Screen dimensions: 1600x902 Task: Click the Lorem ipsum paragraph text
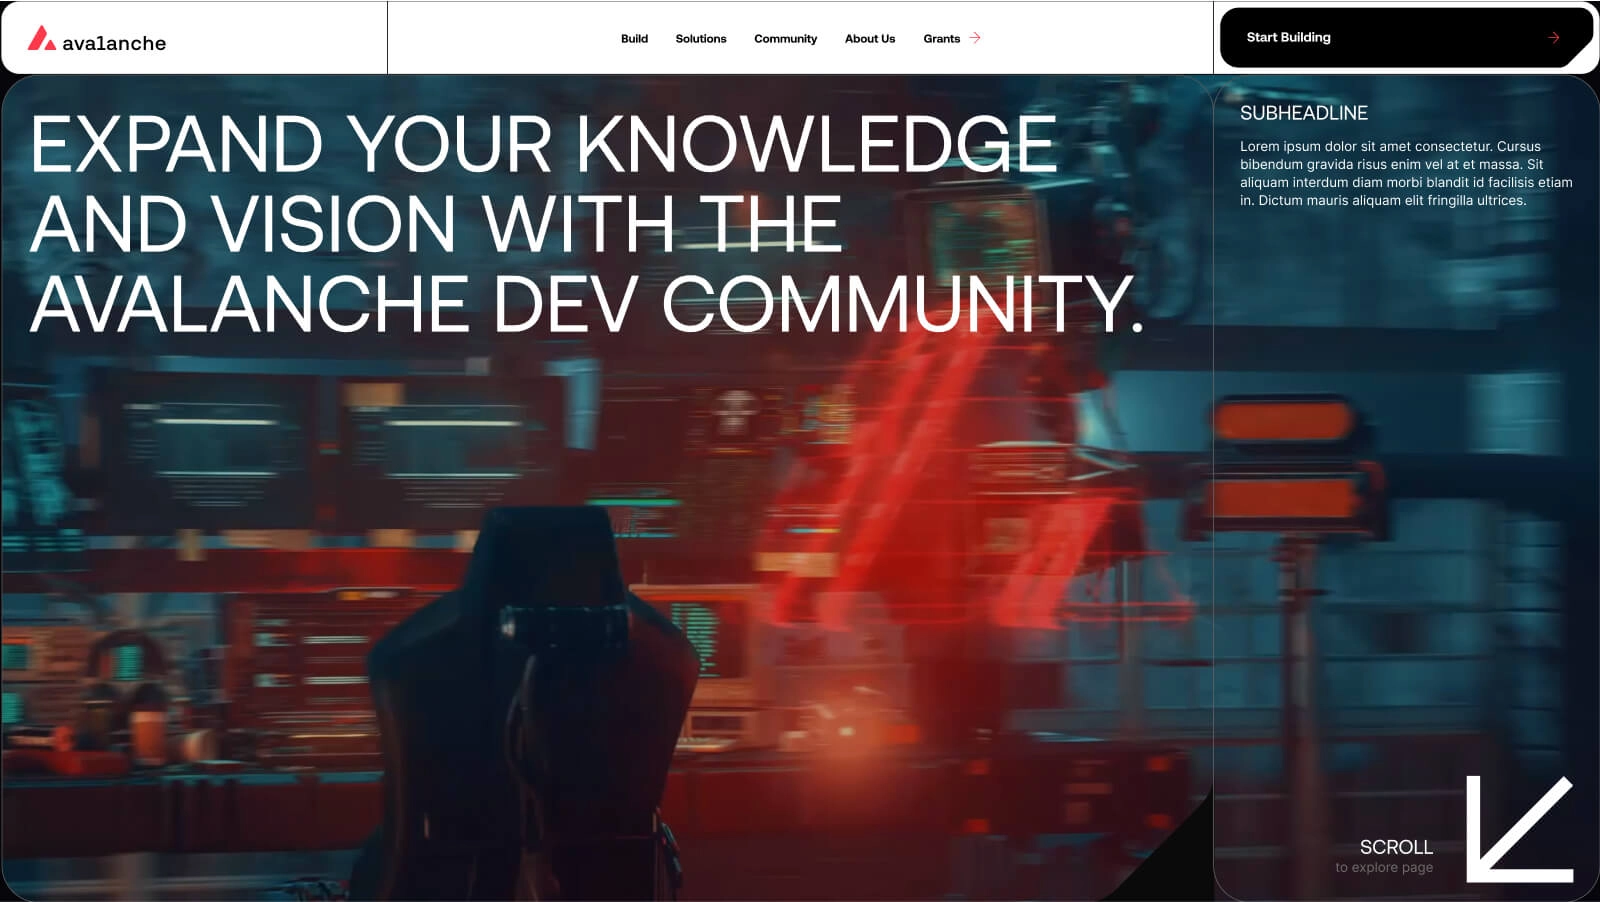coord(1405,173)
